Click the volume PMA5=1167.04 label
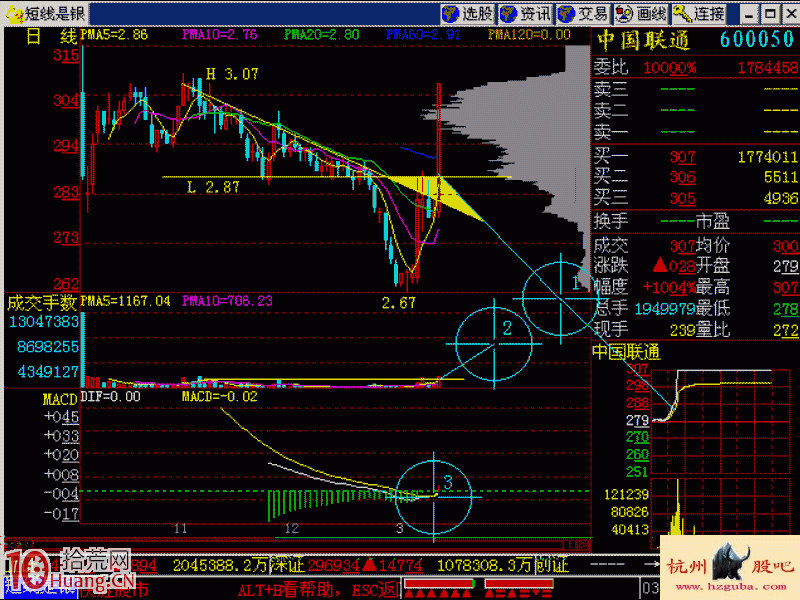This screenshot has width=800, height=600. (x=126, y=301)
